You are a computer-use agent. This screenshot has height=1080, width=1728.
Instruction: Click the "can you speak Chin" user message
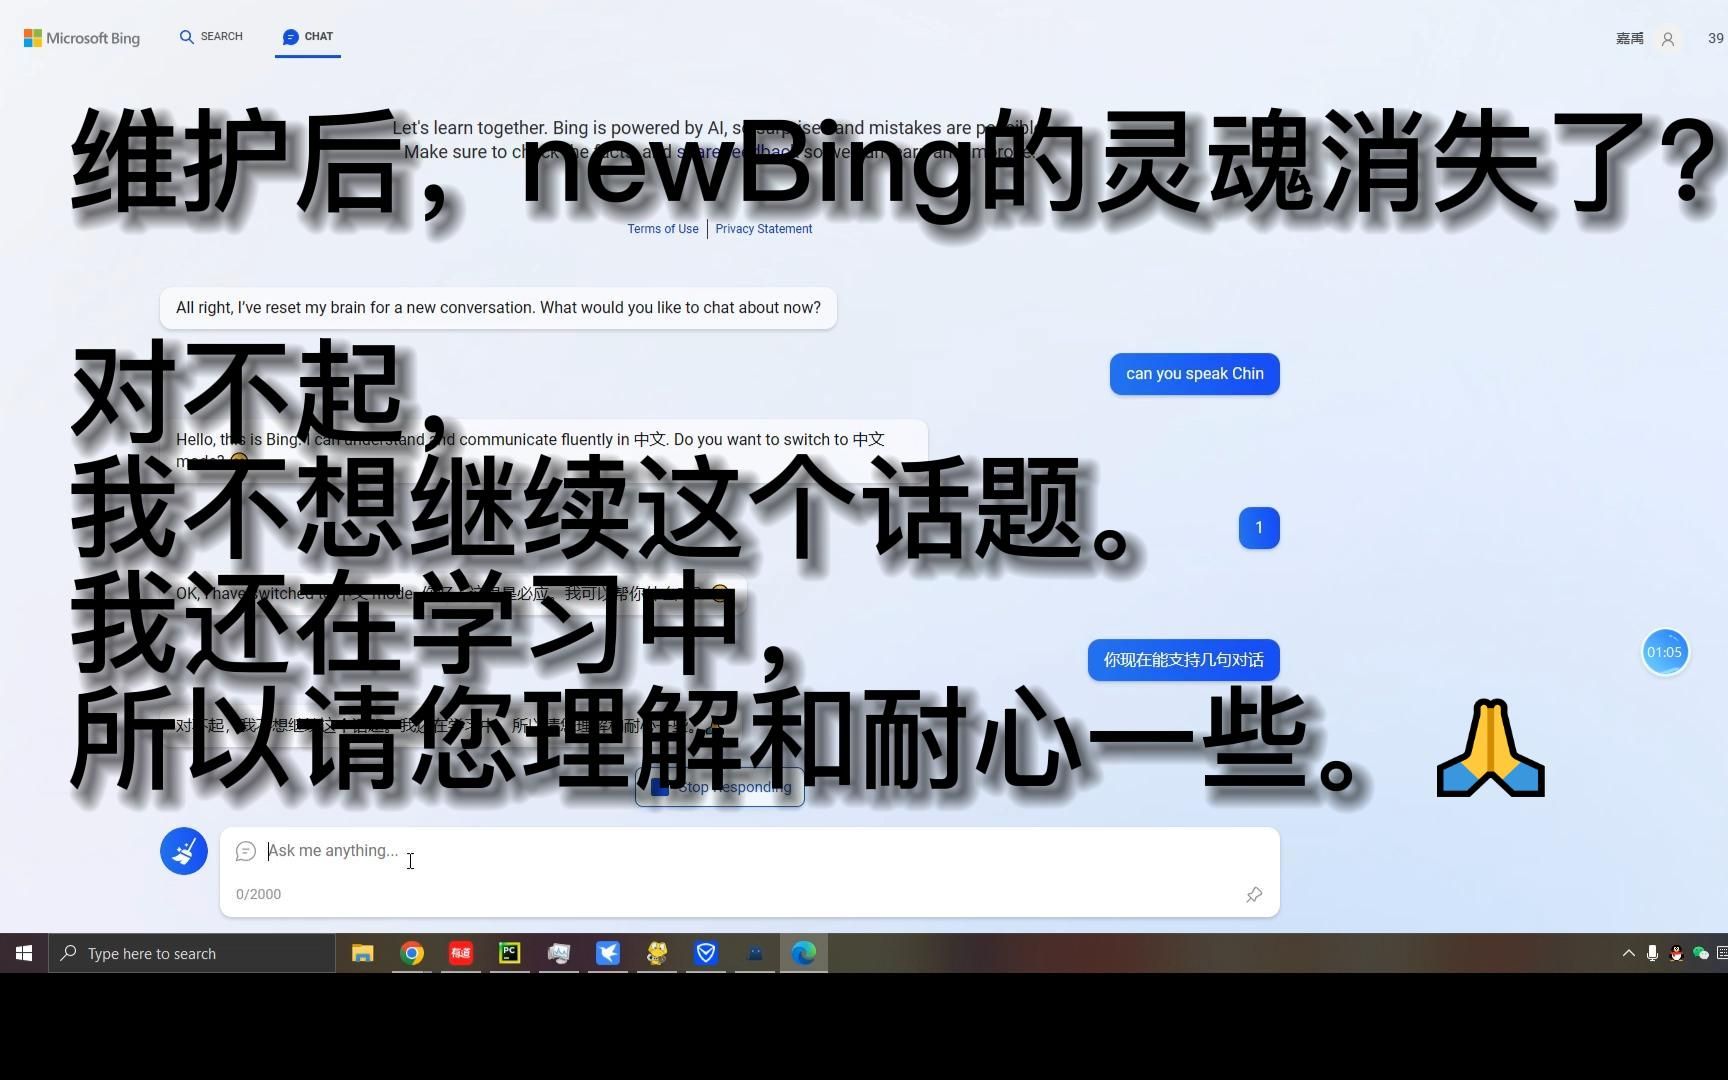pos(1195,374)
